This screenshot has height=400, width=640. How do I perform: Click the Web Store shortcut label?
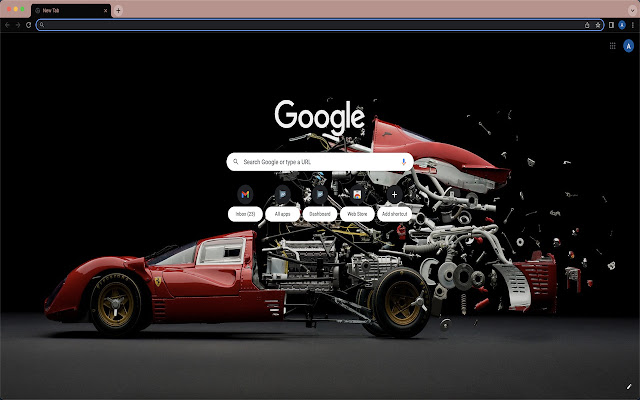click(357, 214)
